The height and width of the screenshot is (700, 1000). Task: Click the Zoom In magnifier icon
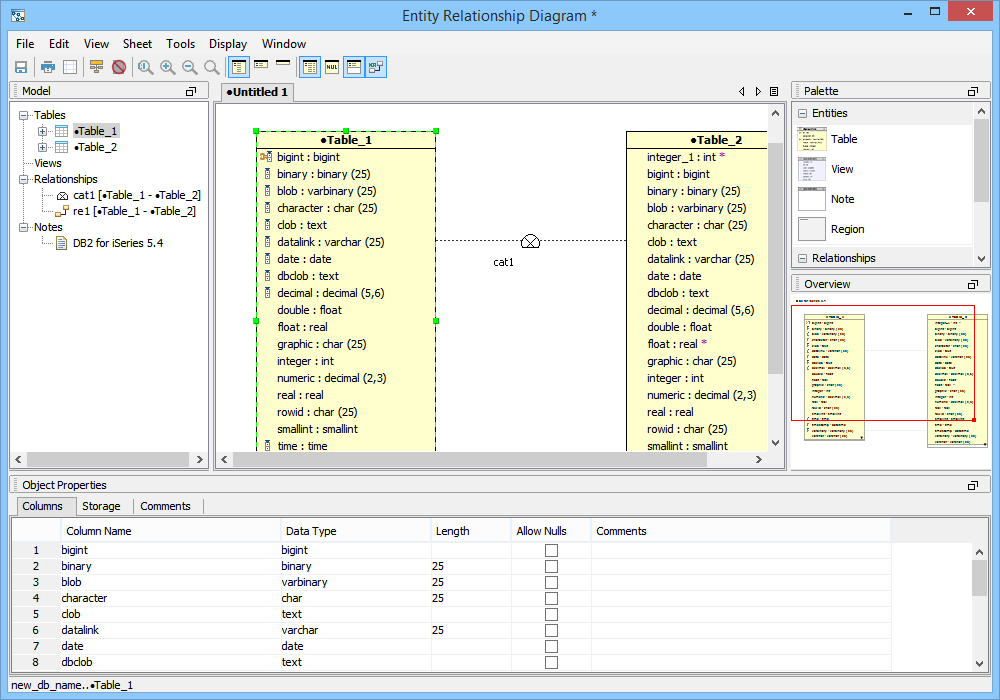point(167,67)
